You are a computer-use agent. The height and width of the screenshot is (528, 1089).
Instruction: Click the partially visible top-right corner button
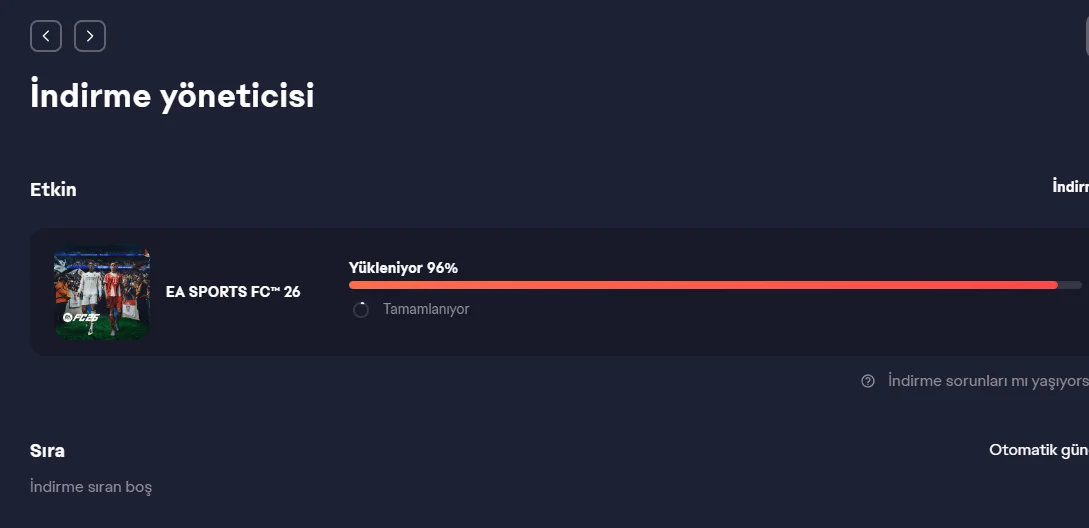tap(1086, 36)
